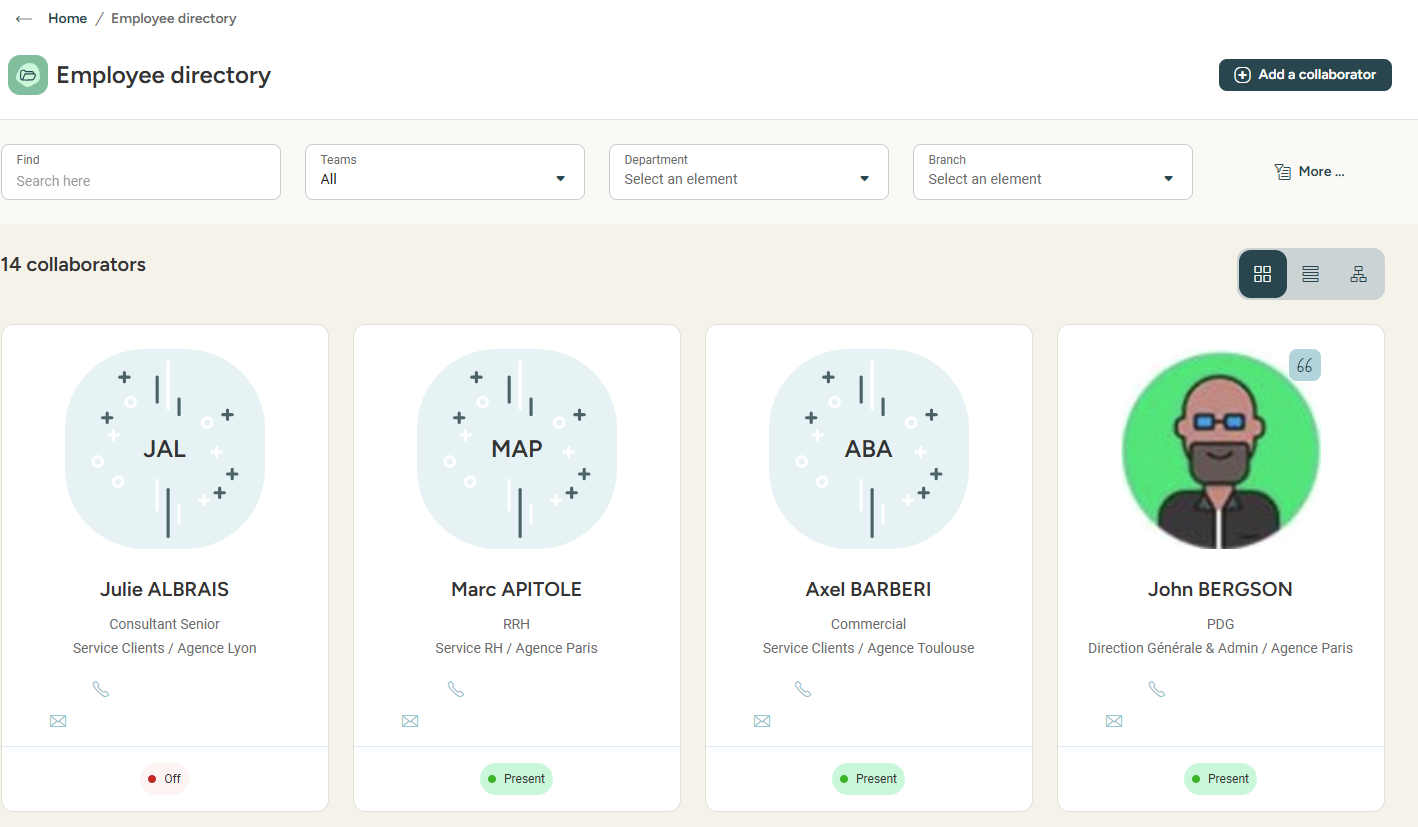Click 'PDG' job title text
This screenshot has width=1418, height=827.
pyautogui.click(x=1221, y=624)
